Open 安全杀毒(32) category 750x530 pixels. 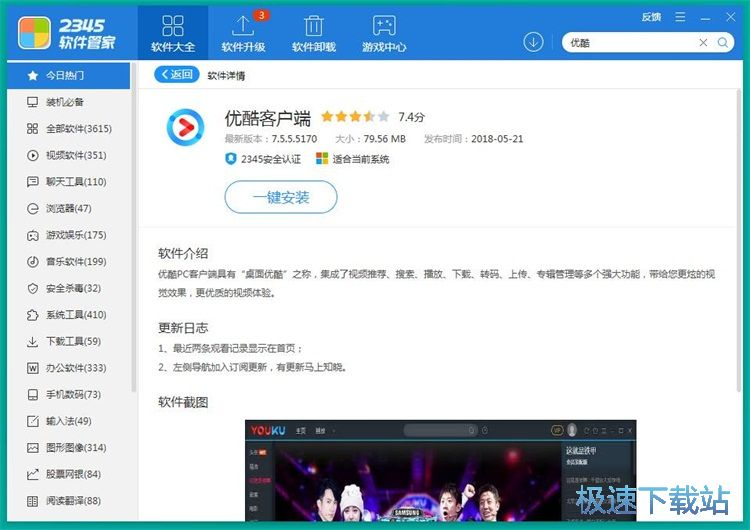pos(68,288)
